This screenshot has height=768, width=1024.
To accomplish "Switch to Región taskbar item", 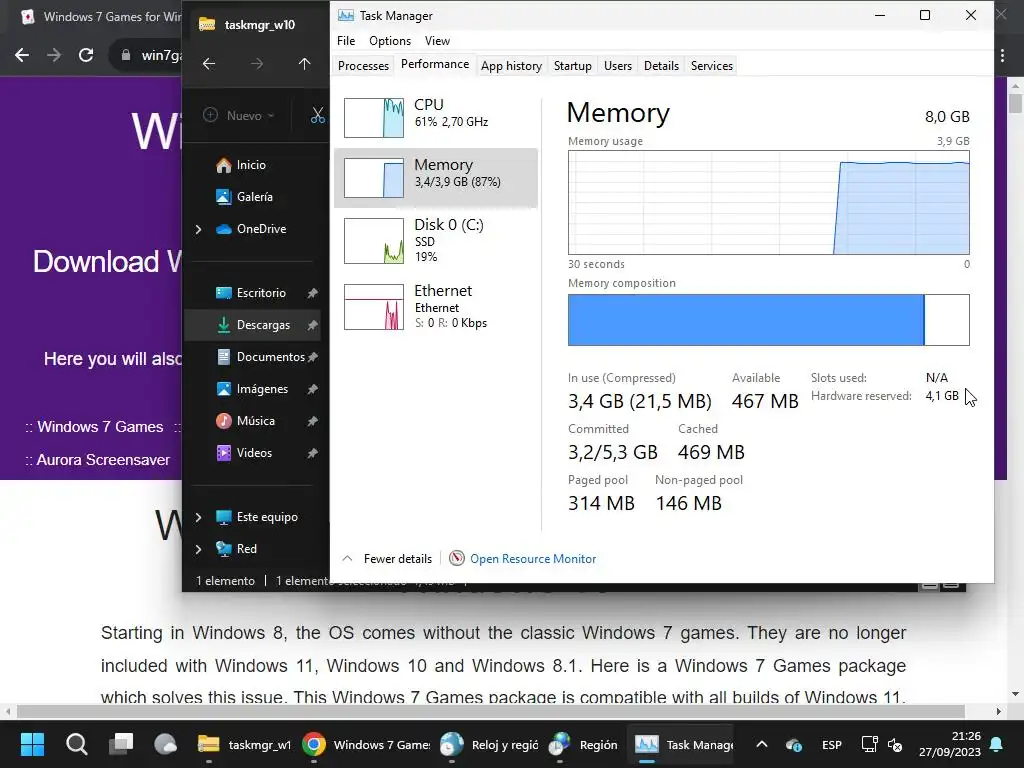I will pyautogui.click(x=583, y=744).
